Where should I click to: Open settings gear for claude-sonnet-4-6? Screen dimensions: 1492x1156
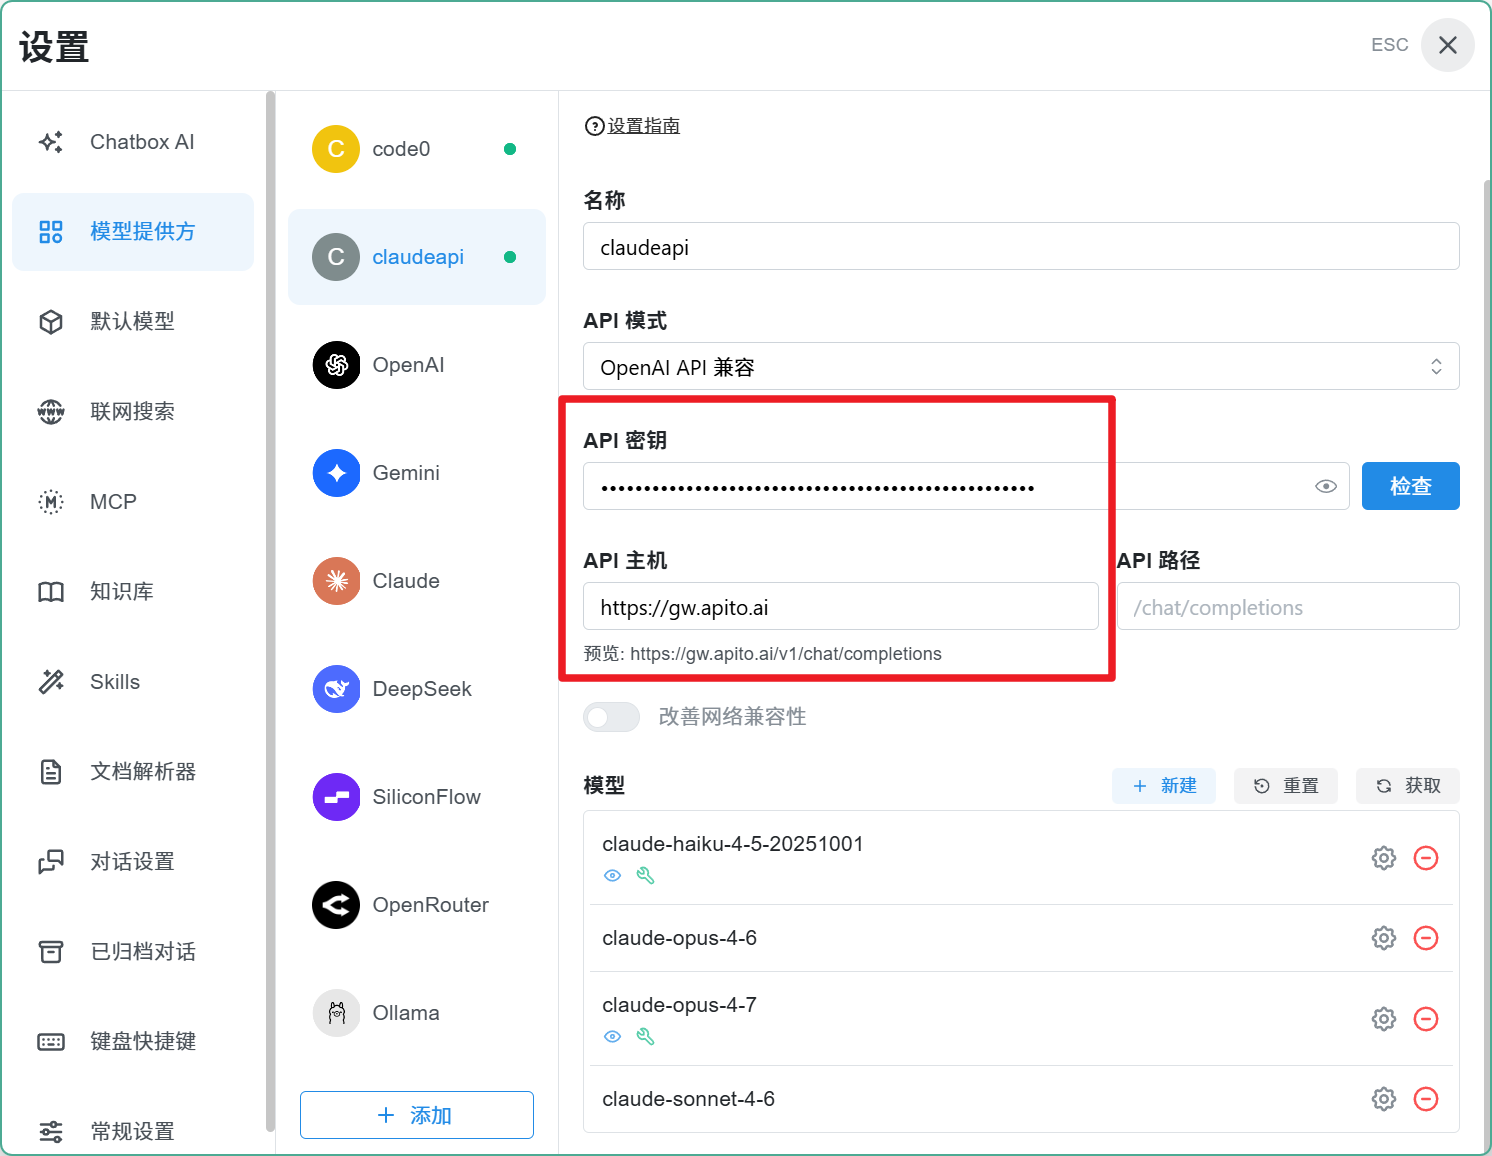click(x=1384, y=1099)
